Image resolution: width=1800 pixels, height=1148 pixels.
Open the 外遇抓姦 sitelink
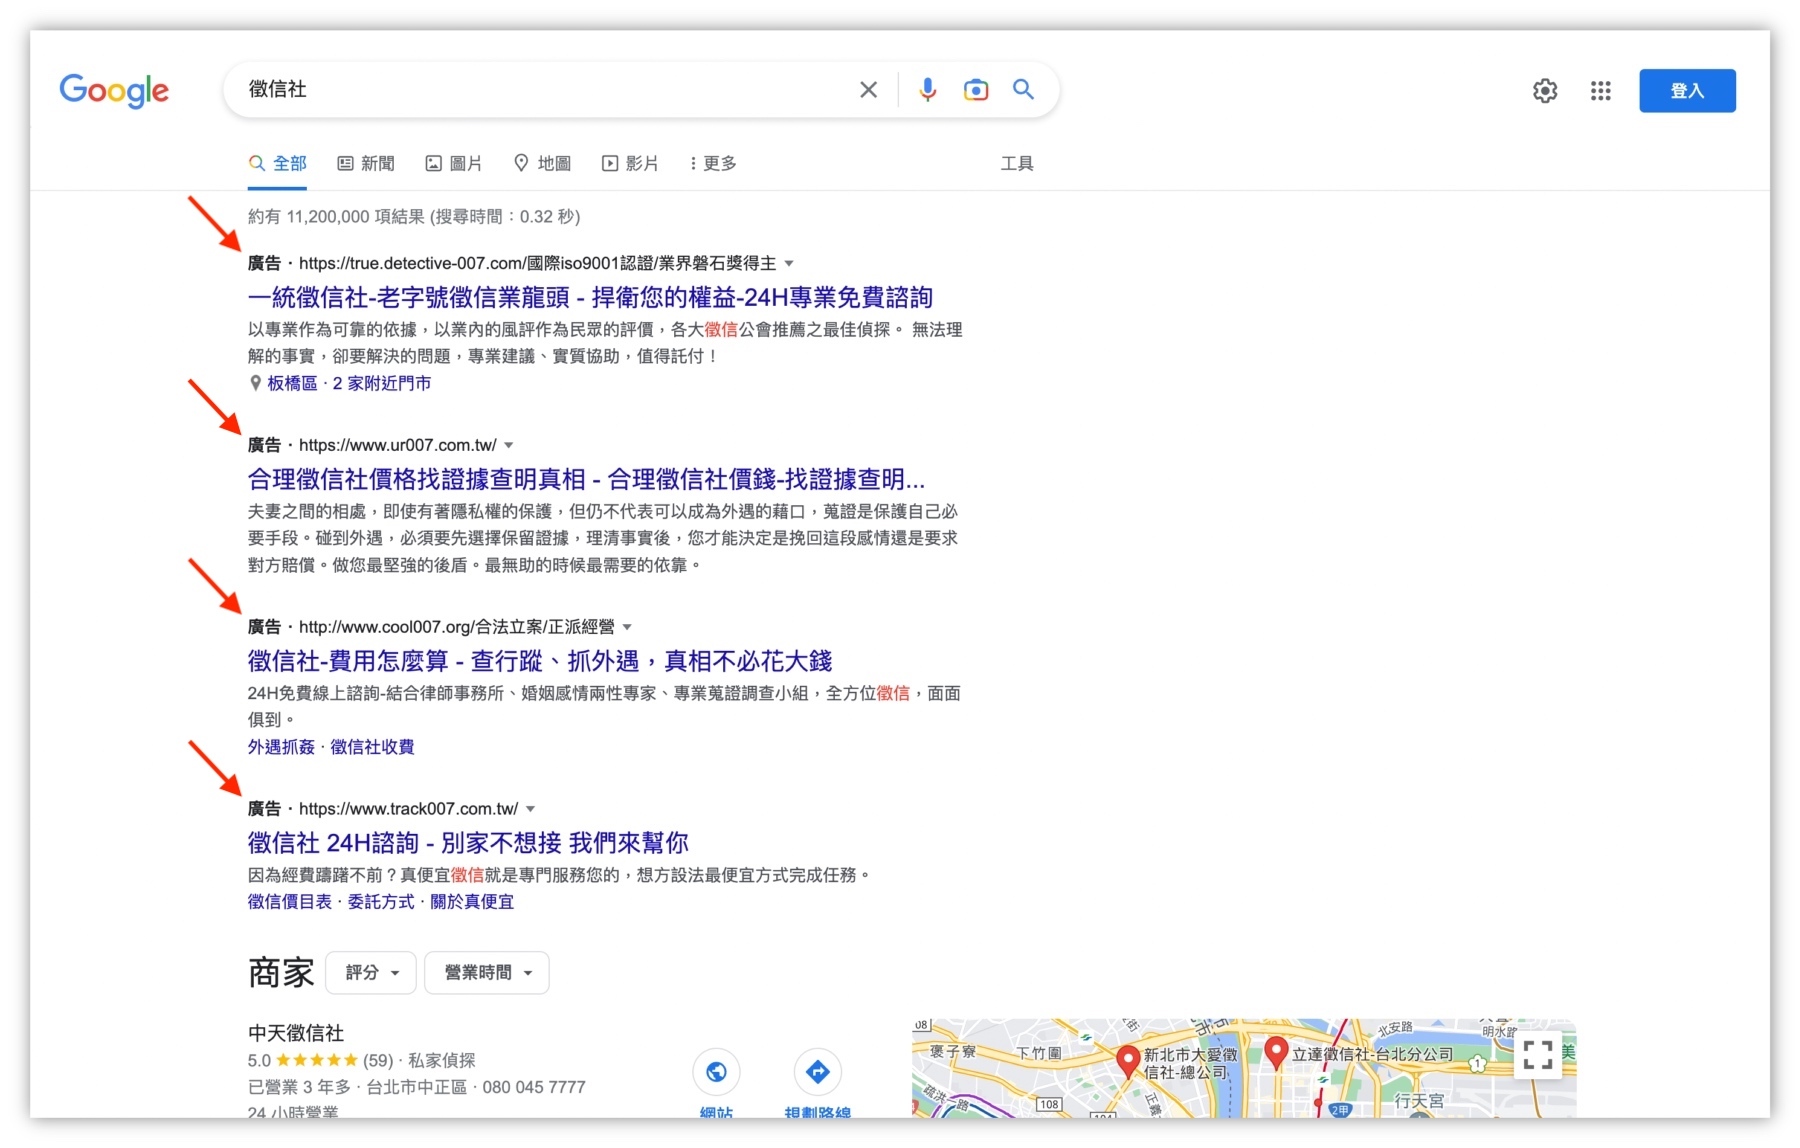point(278,746)
